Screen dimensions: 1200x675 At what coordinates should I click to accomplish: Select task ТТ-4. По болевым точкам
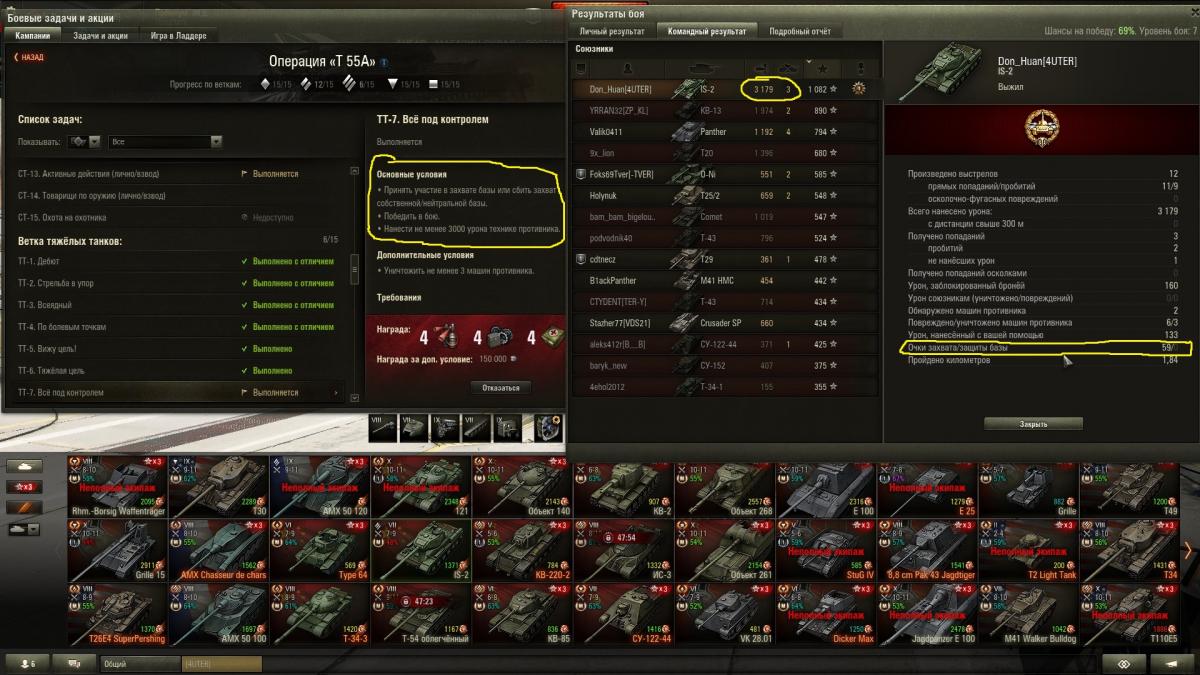pyautogui.click(x=180, y=327)
